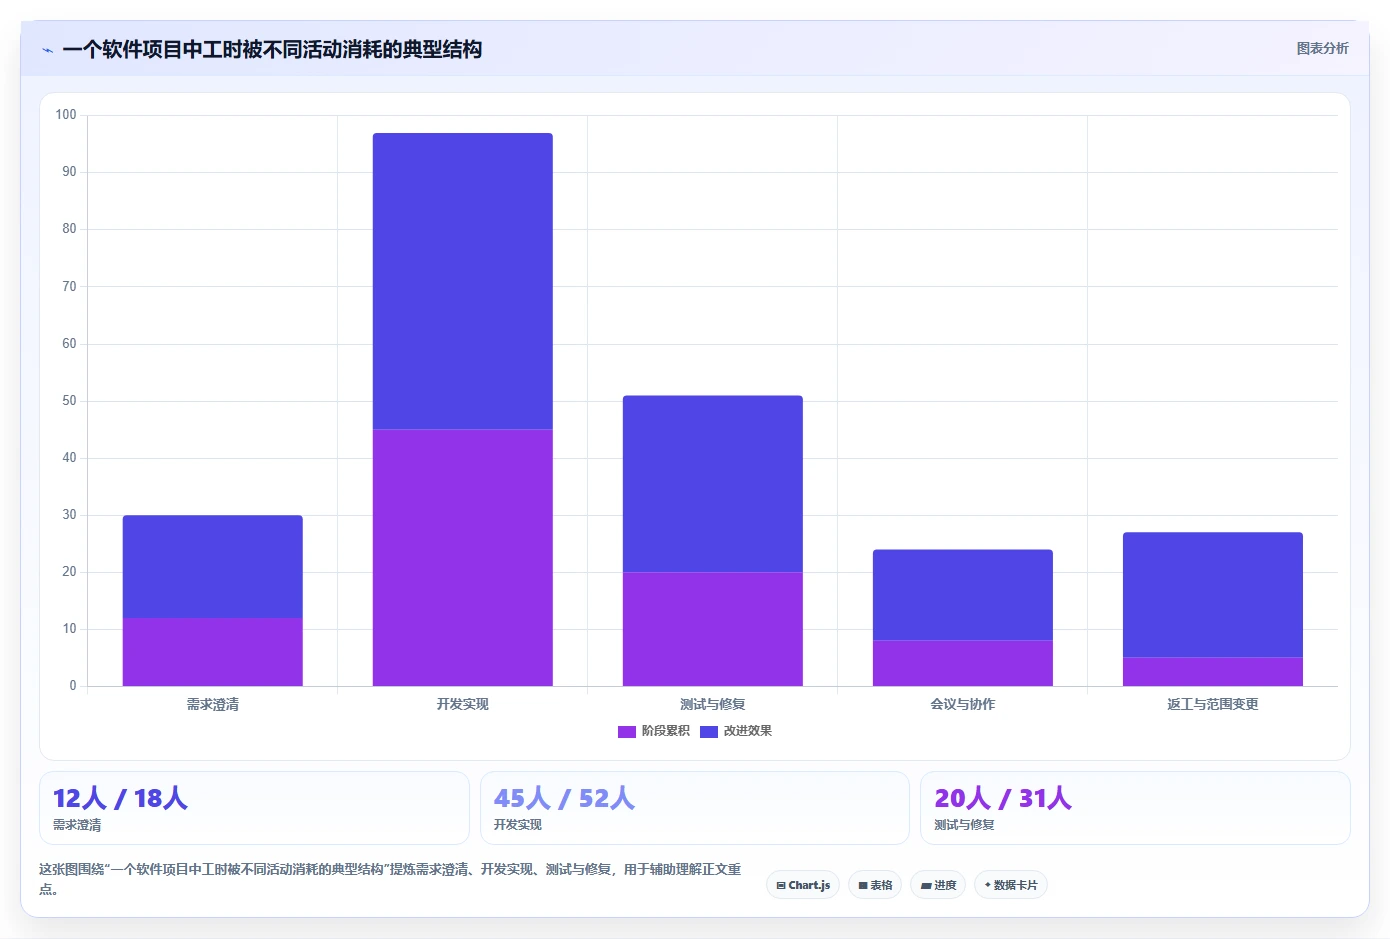Viewport: 1390px width, 939px height.
Task: Click the blue segment of the 会议与协作 bar
Action: coord(963,595)
